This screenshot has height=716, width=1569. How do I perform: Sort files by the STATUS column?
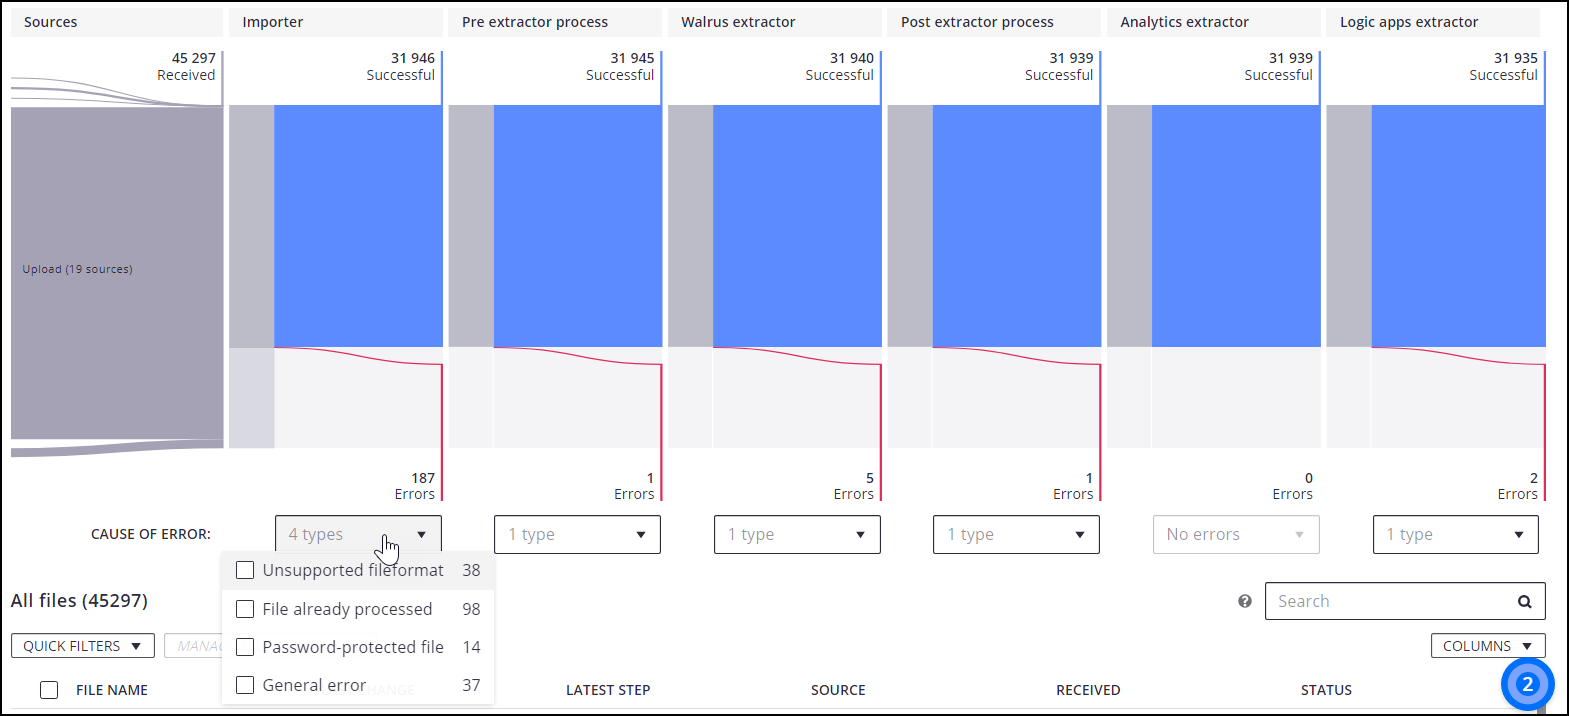pyautogui.click(x=1326, y=689)
